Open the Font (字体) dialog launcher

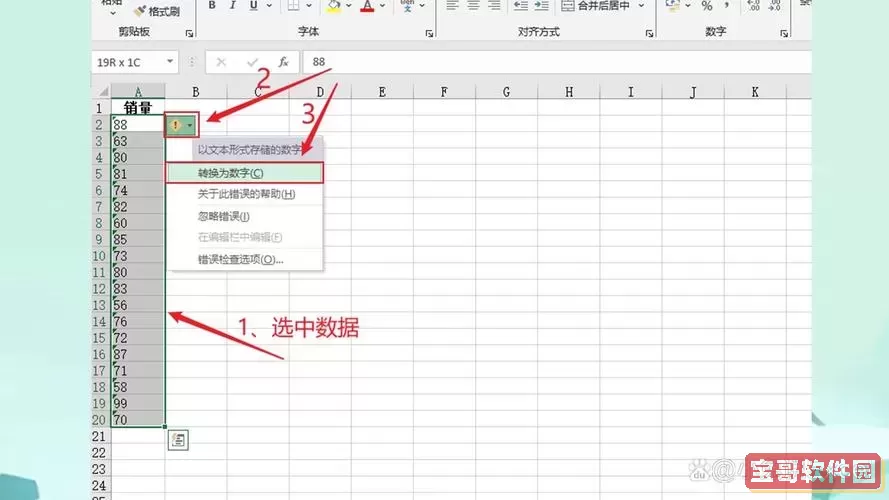[x=429, y=34]
